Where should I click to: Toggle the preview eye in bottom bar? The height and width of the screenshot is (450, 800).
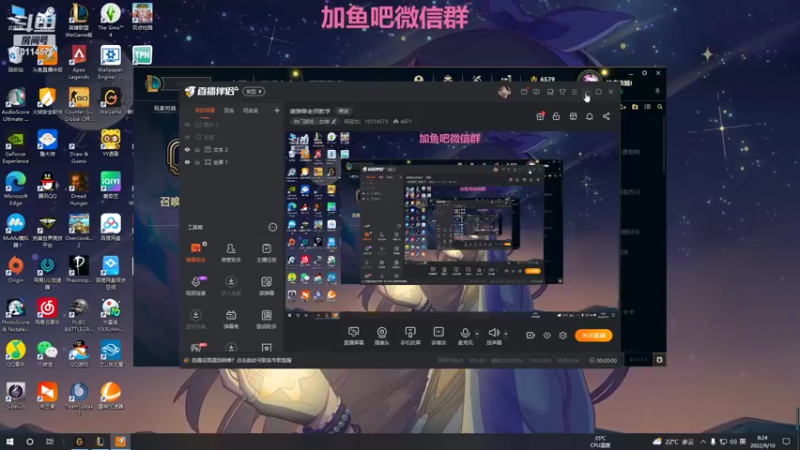(x=546, y=335)
